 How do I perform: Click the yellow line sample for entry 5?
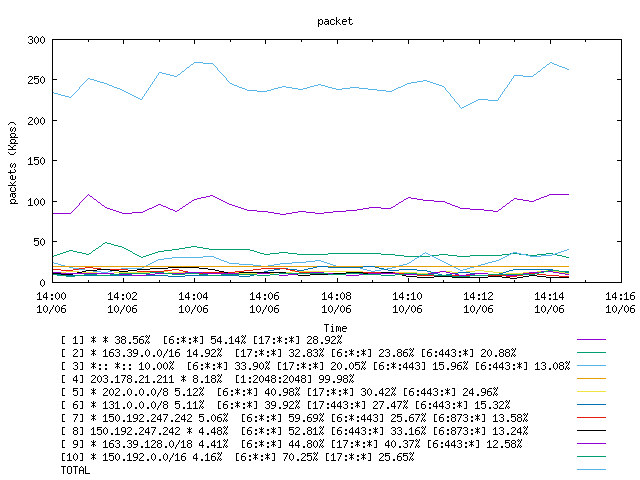tap(591, 392)
